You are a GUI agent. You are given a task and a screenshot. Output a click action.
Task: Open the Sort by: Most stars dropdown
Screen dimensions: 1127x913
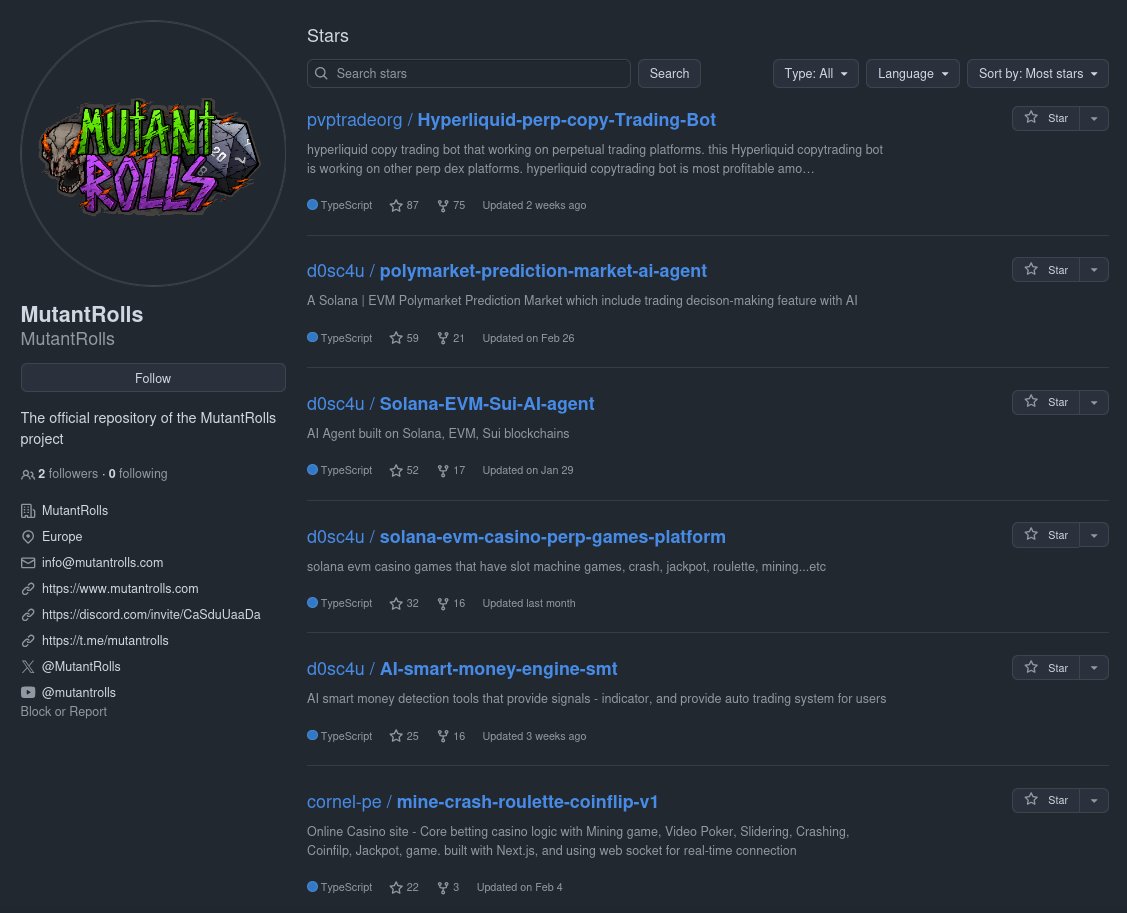coord(1038,73)
